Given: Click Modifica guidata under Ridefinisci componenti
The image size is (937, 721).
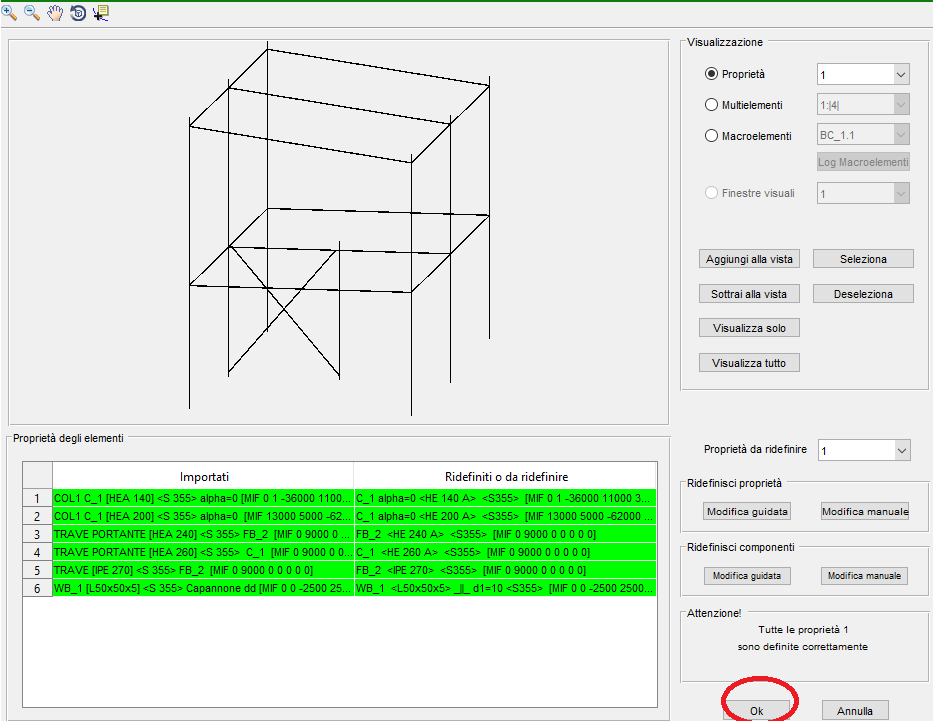Looking at the screenshot, I should click(747, 576).
